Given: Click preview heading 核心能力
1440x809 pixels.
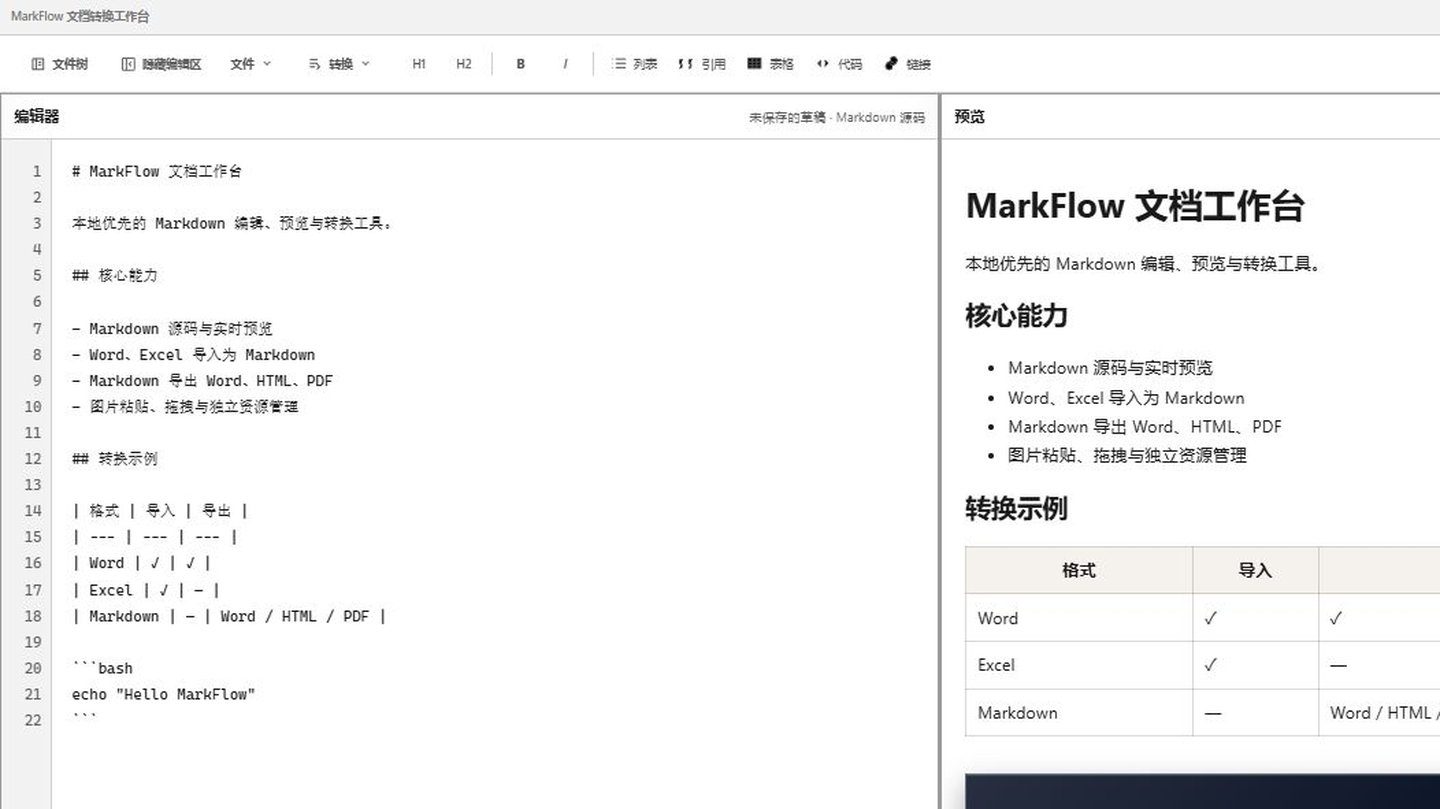Looking at the screenshot, I should [x=1016, y=316].
